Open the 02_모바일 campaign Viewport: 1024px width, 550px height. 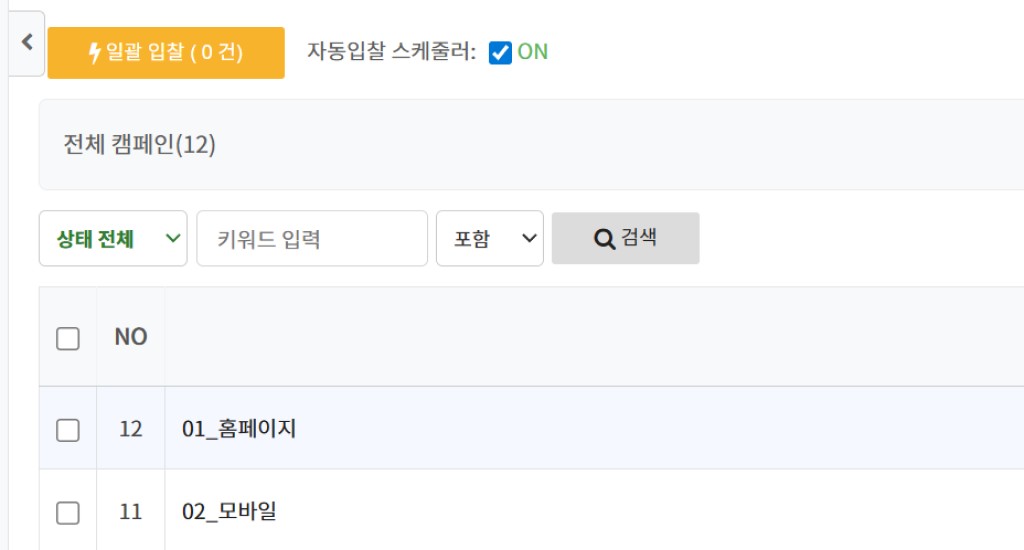click(x=229, y=512)
